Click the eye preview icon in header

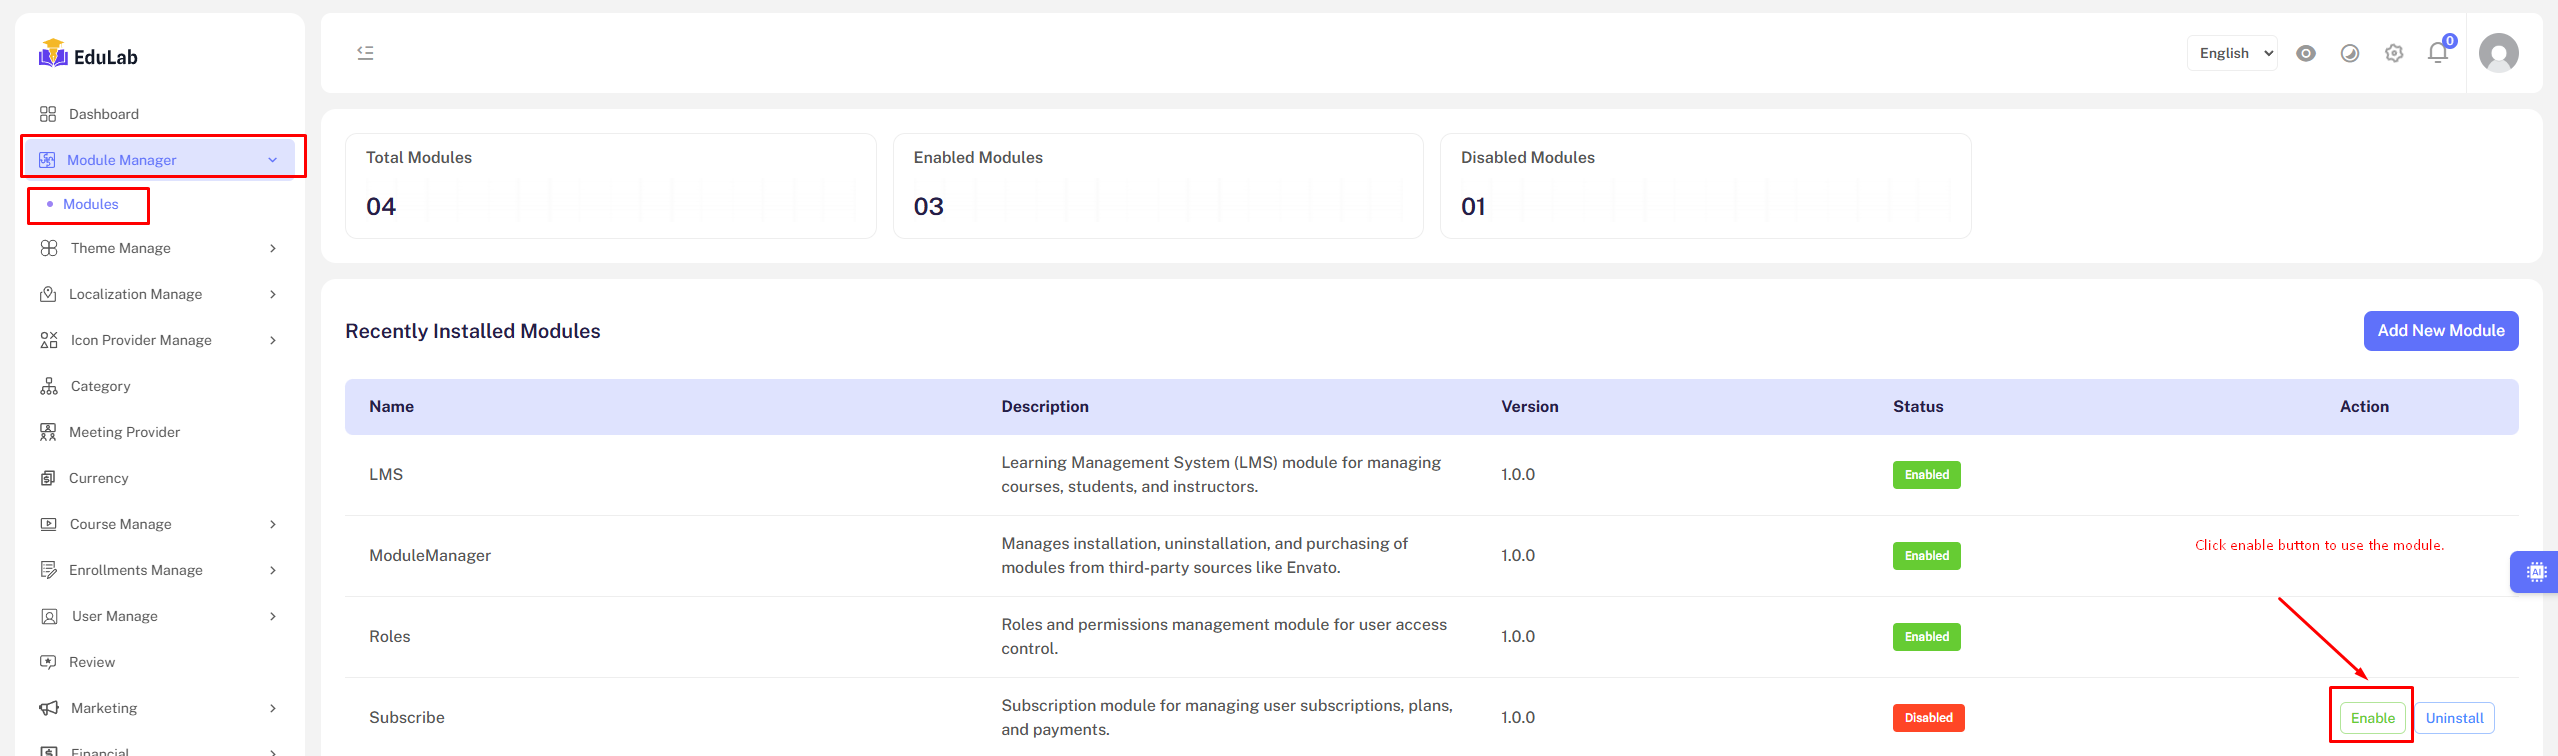(x=2305, y=54)
